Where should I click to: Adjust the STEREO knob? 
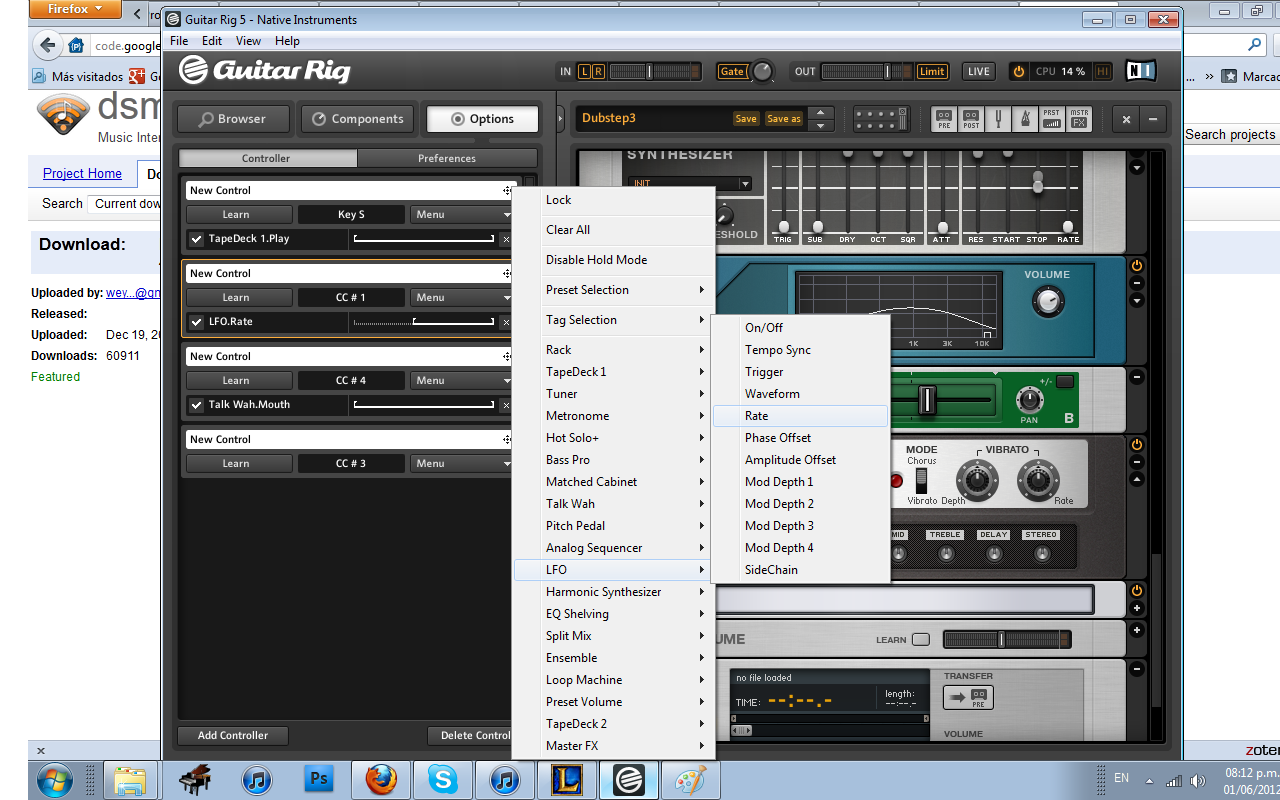point(1041,553)
